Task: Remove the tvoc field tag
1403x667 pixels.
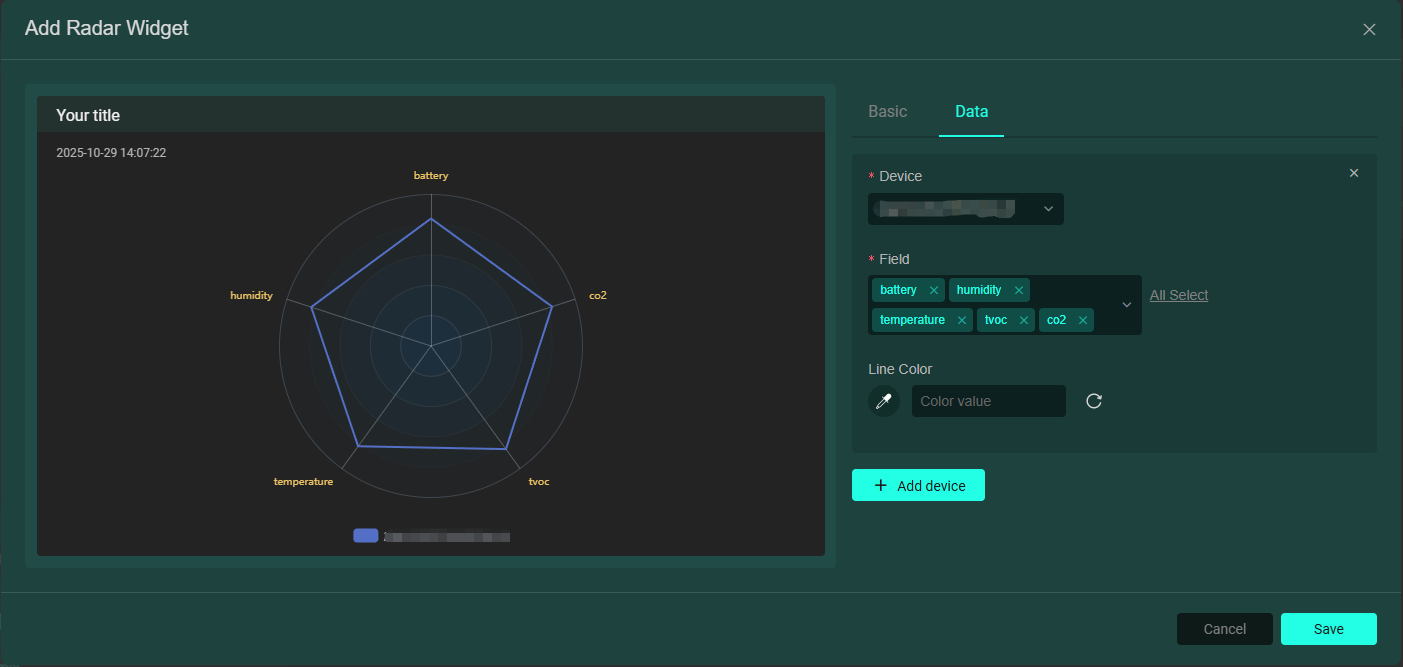Action: point(1024,320)
